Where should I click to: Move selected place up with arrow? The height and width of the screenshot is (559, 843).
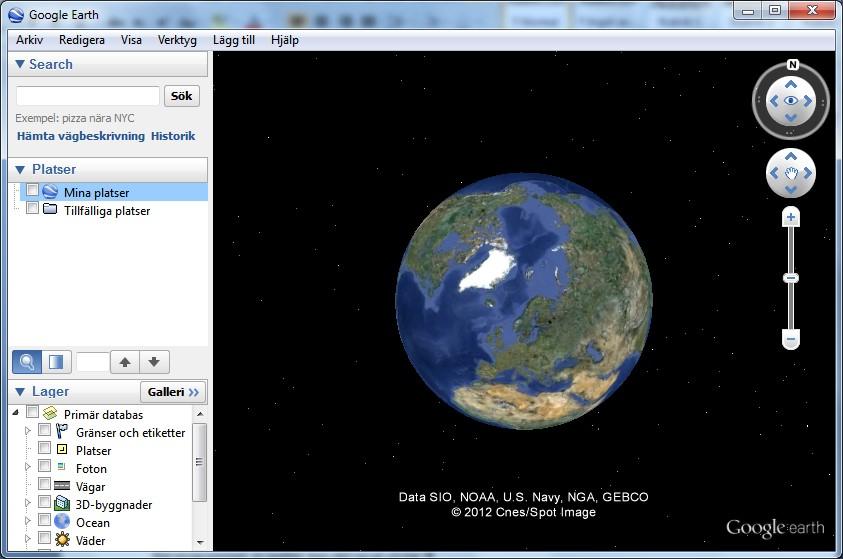(x=125, y=362)
